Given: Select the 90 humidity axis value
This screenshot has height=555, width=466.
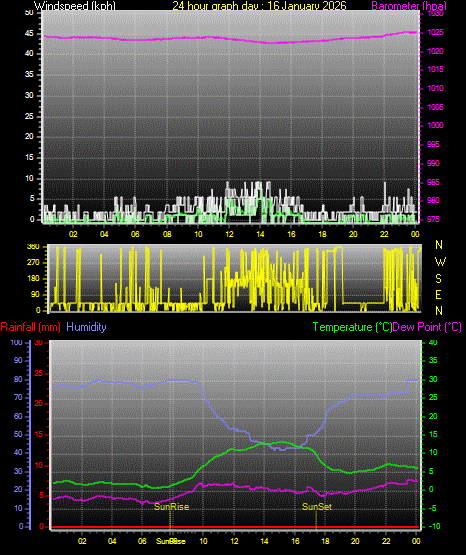Looking at the screenshot, I should pos(18,360).
